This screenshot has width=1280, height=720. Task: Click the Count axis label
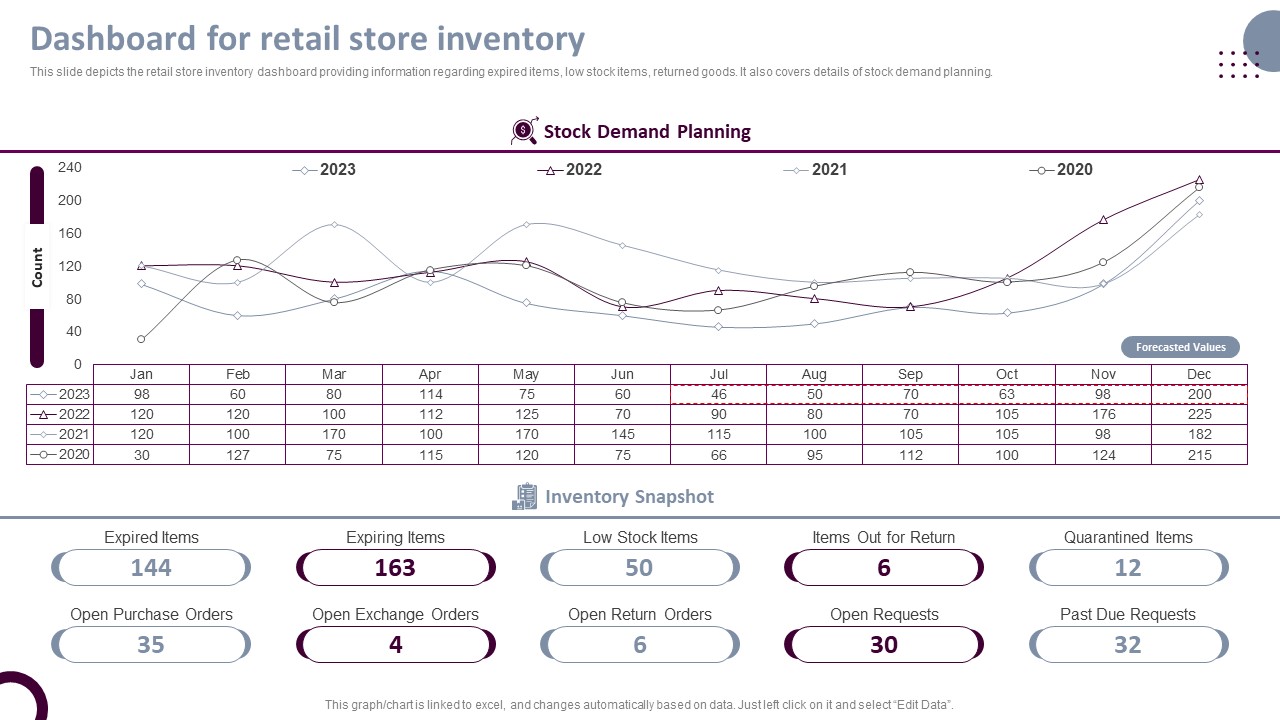click(37, 267)
